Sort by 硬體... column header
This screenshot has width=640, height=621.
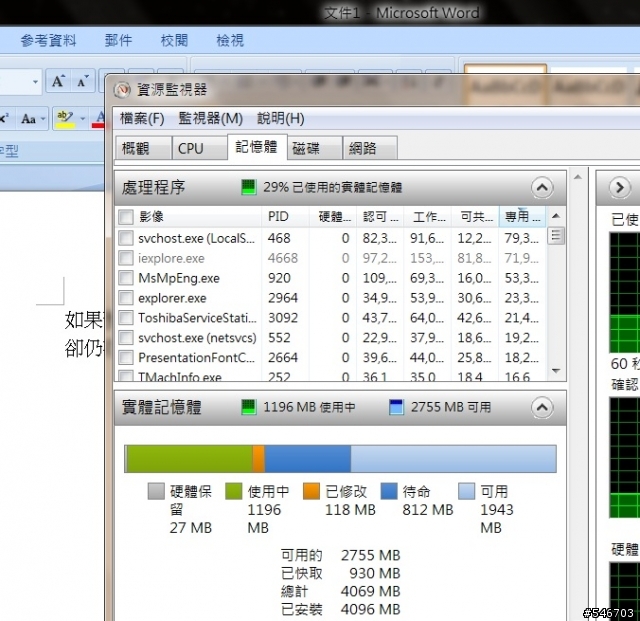coord(333,216)
